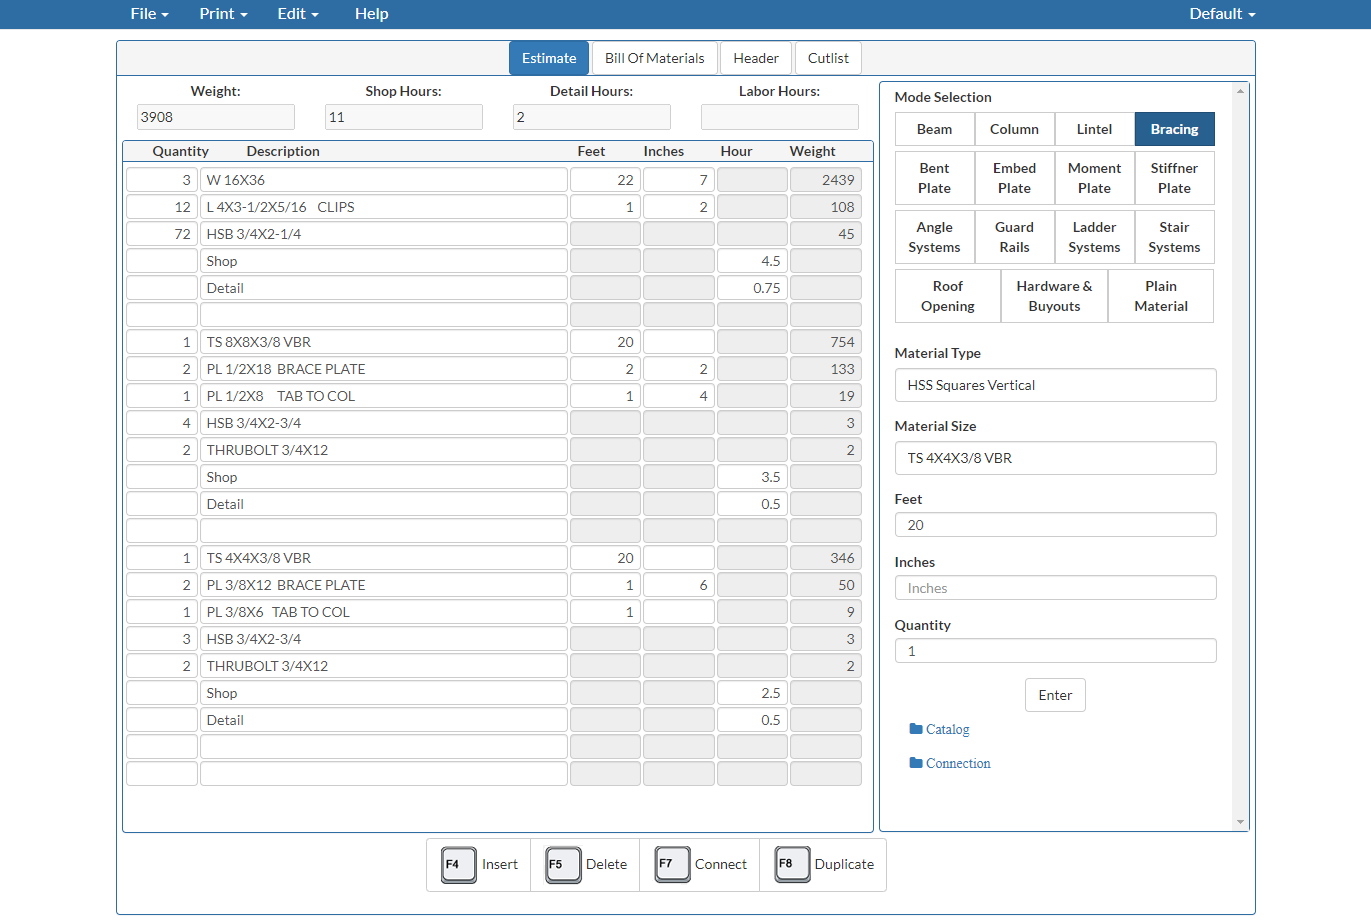This screenshot has height=922, width=1371.
Task: Click the Enter button
Action: (1055, 695)
